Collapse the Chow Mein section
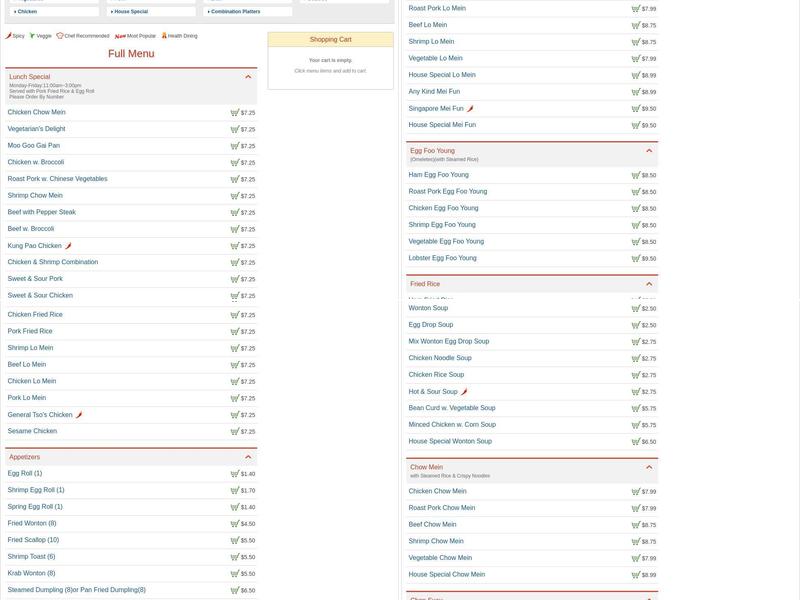The image size is (800, 600). click(649, 467)
